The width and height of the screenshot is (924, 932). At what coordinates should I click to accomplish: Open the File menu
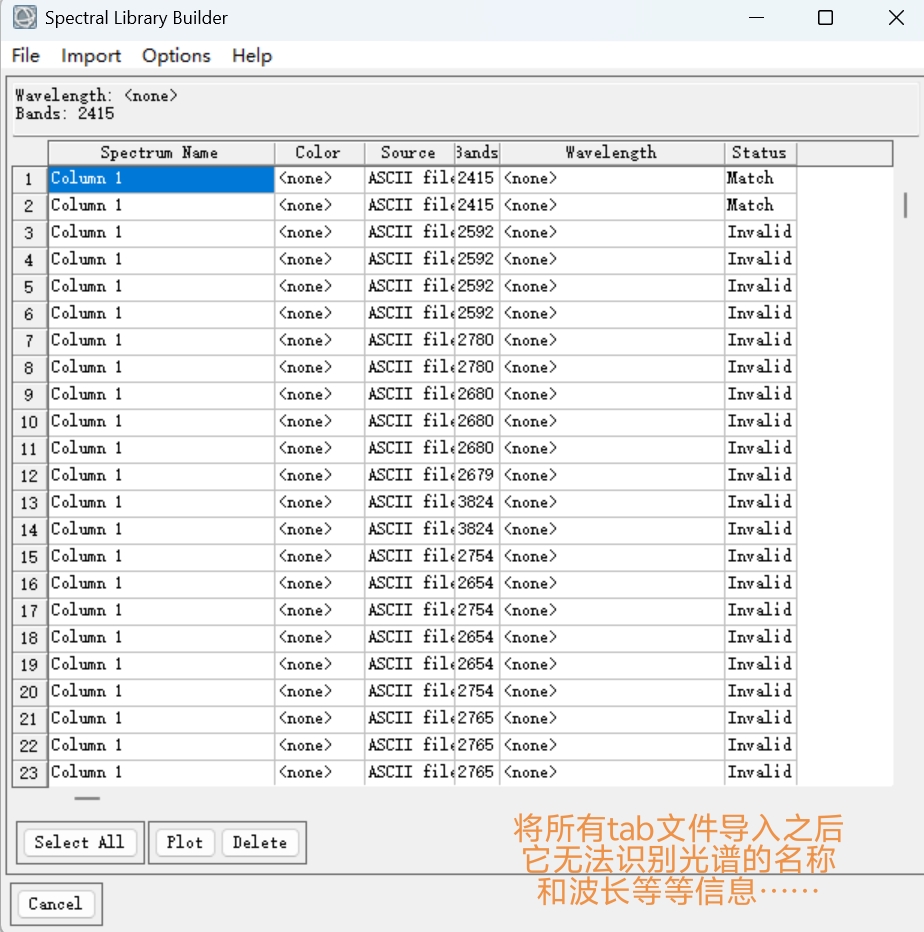26,56
